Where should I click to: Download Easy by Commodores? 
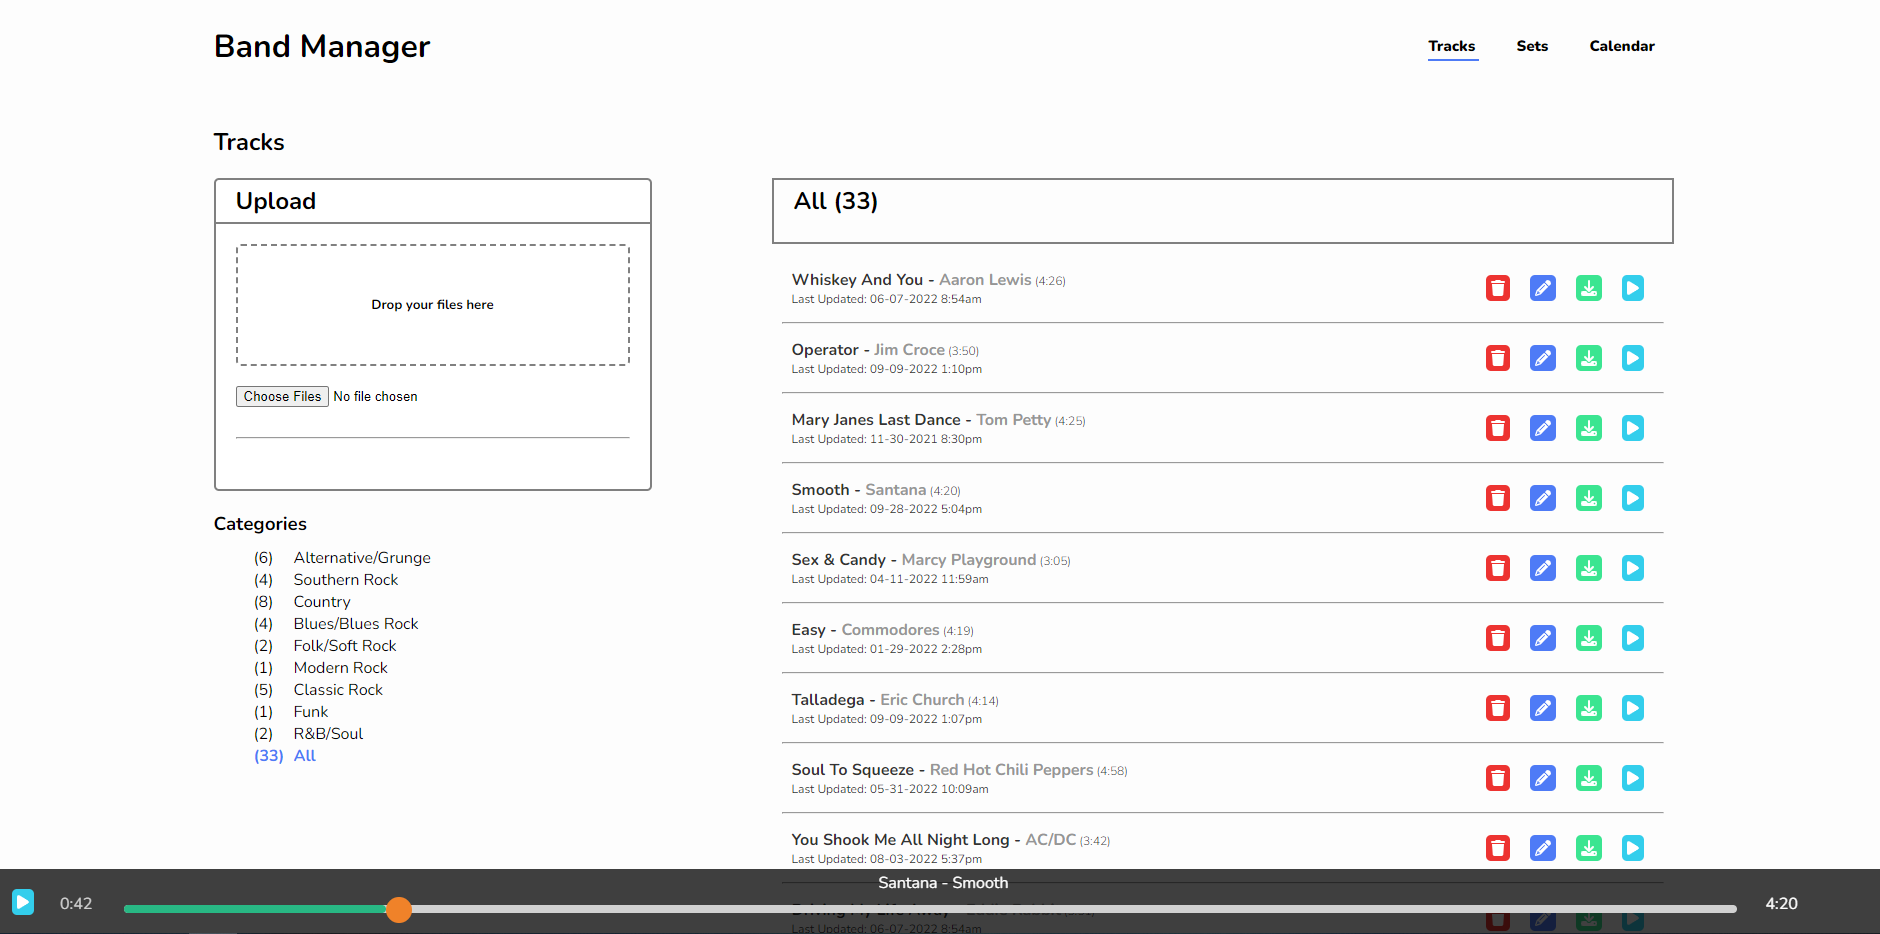(1589, 638)
